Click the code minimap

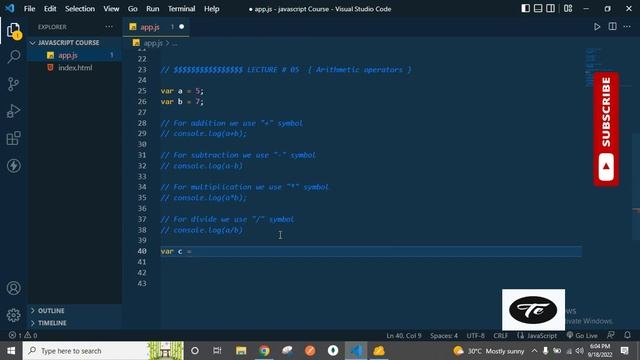pyautogui.click(x=594, y=67)
